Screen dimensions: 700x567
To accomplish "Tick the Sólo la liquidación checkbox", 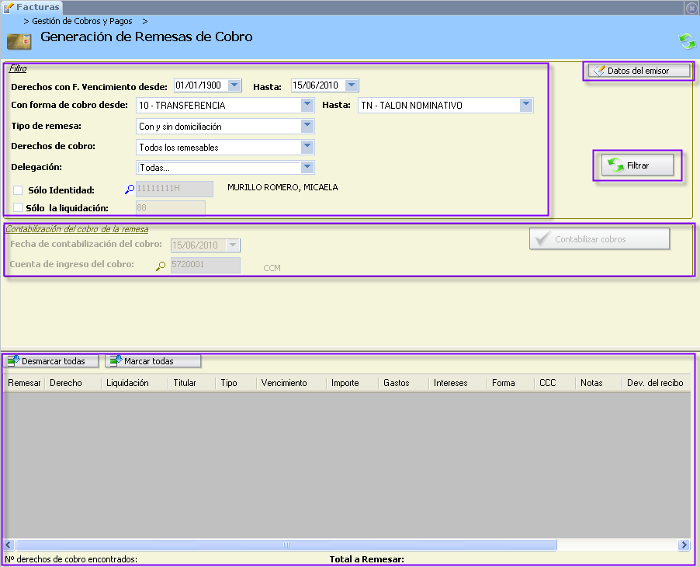I will (x=18, y=207).
